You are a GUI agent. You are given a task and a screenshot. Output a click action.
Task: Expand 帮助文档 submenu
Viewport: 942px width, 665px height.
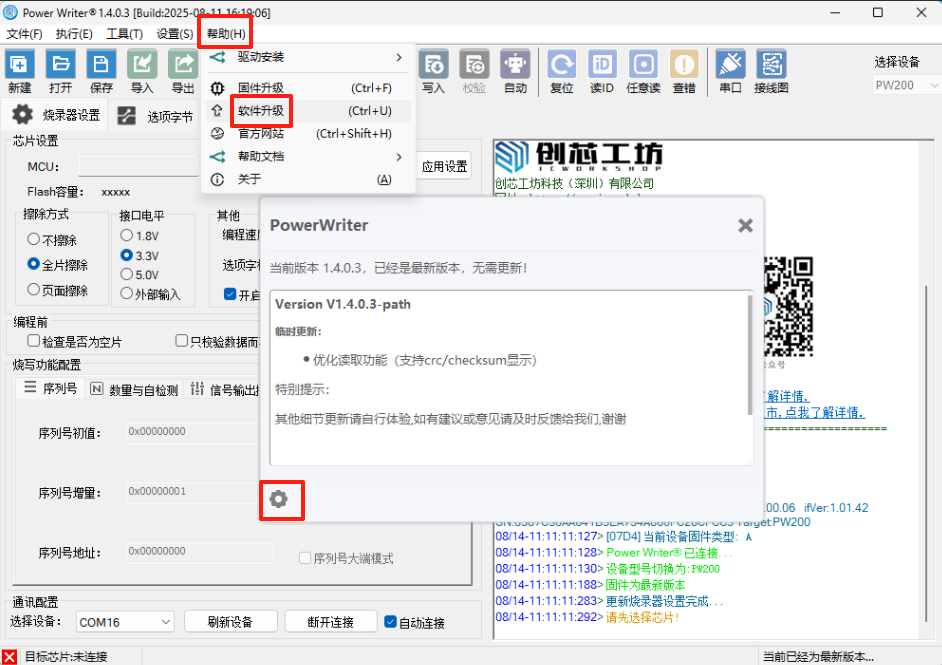pos(308,157)
